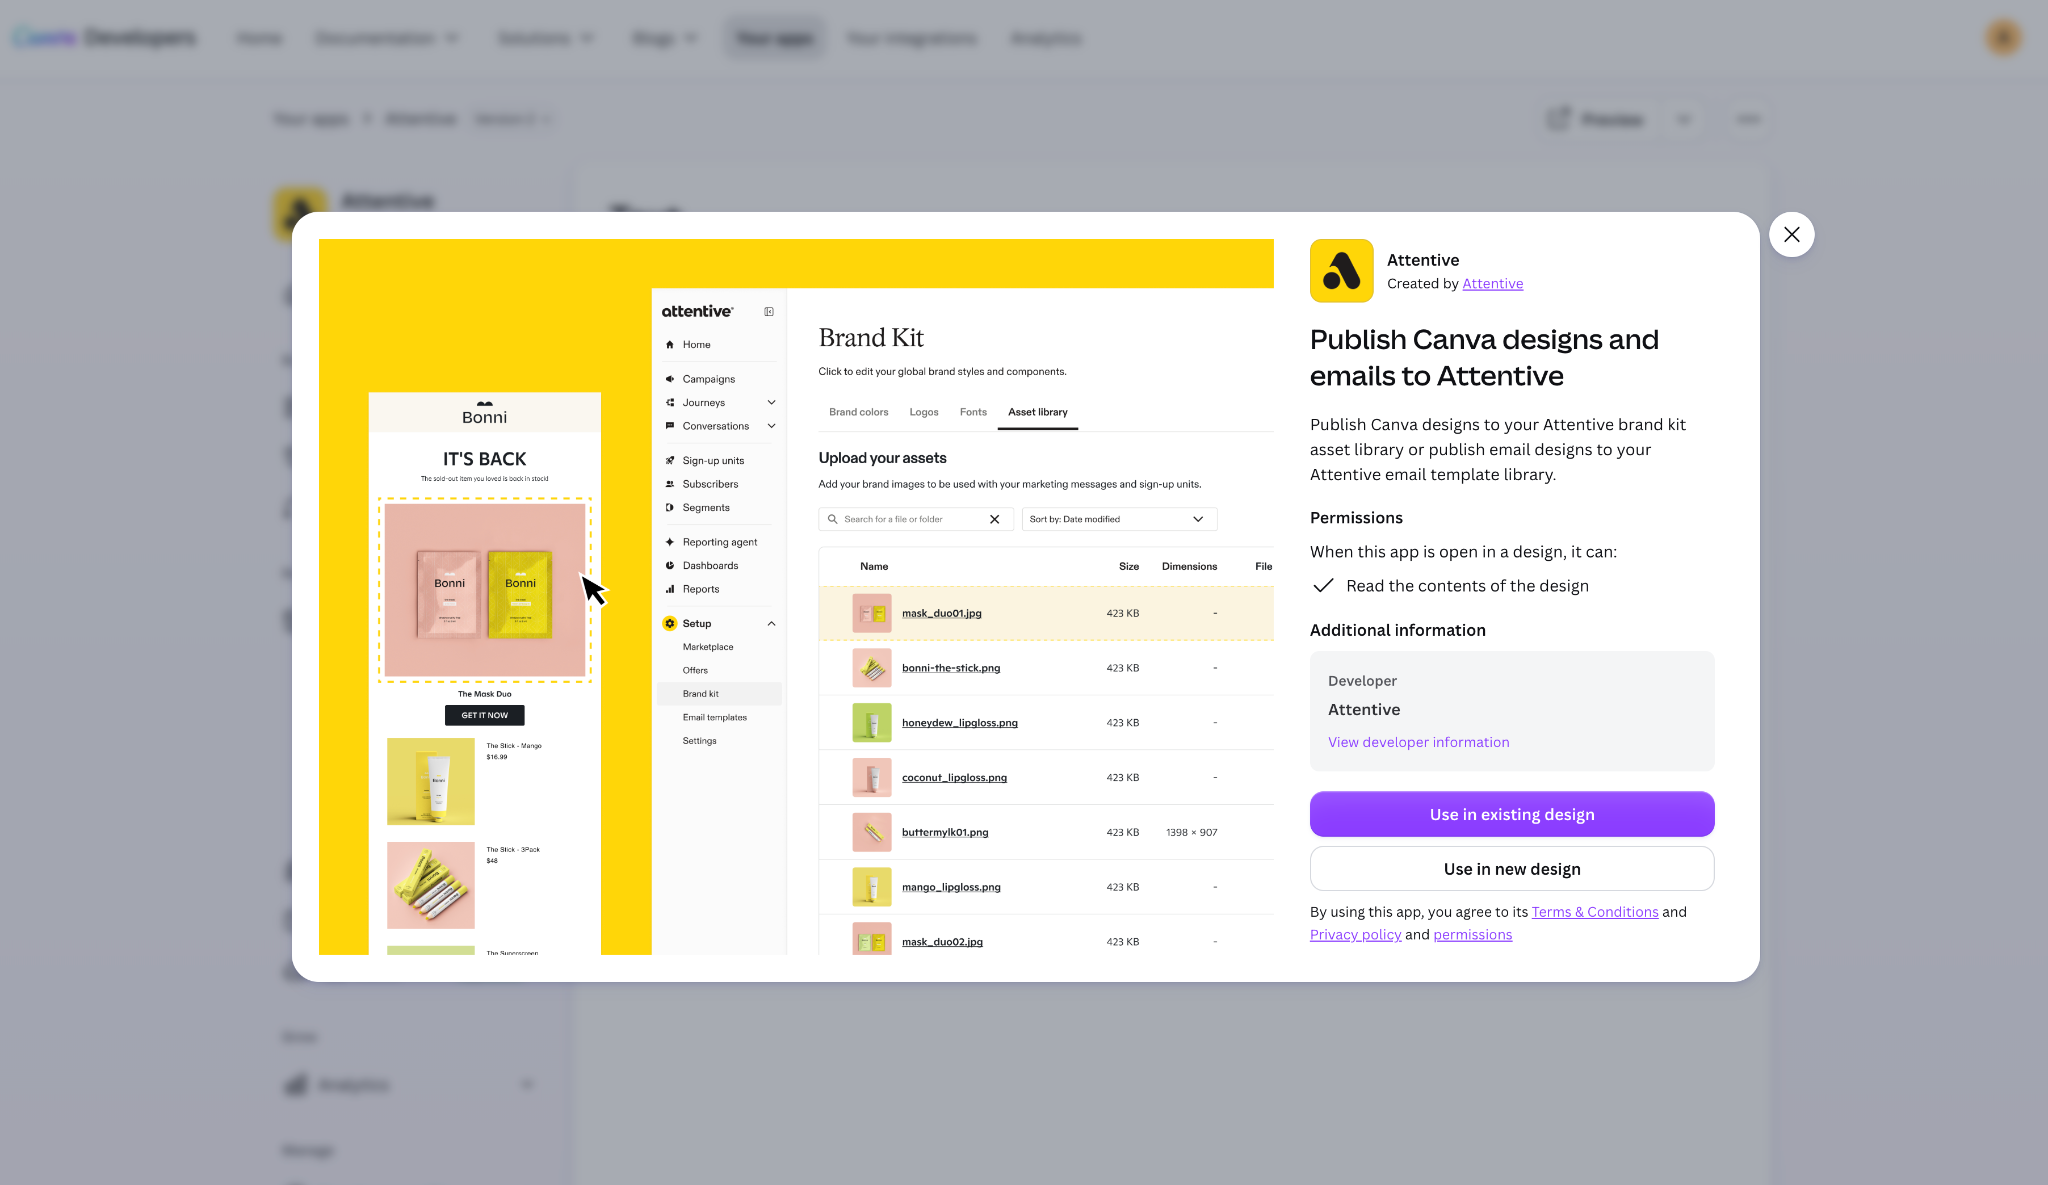Open Documentation menu in background page
This screenshot has width=2048, height=1185.
point(386,38)
